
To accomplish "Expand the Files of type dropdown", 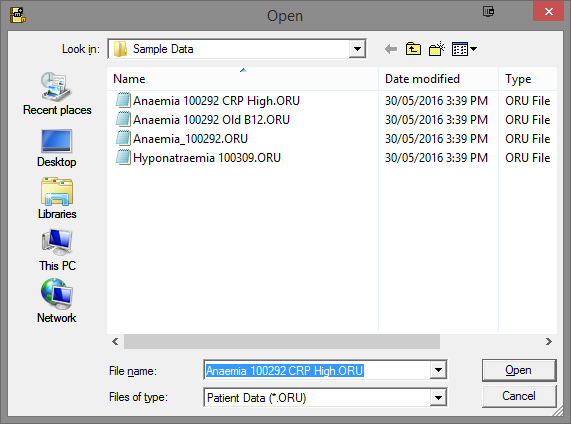I will click(438, 397).
